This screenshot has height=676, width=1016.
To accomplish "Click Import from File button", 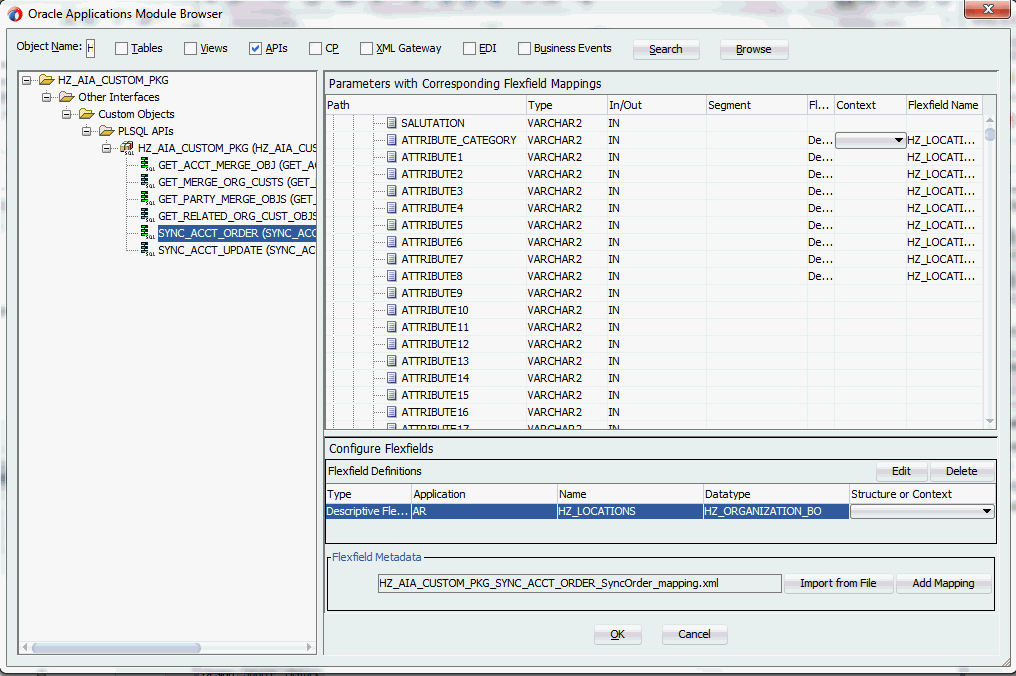I will click(838, 583).
